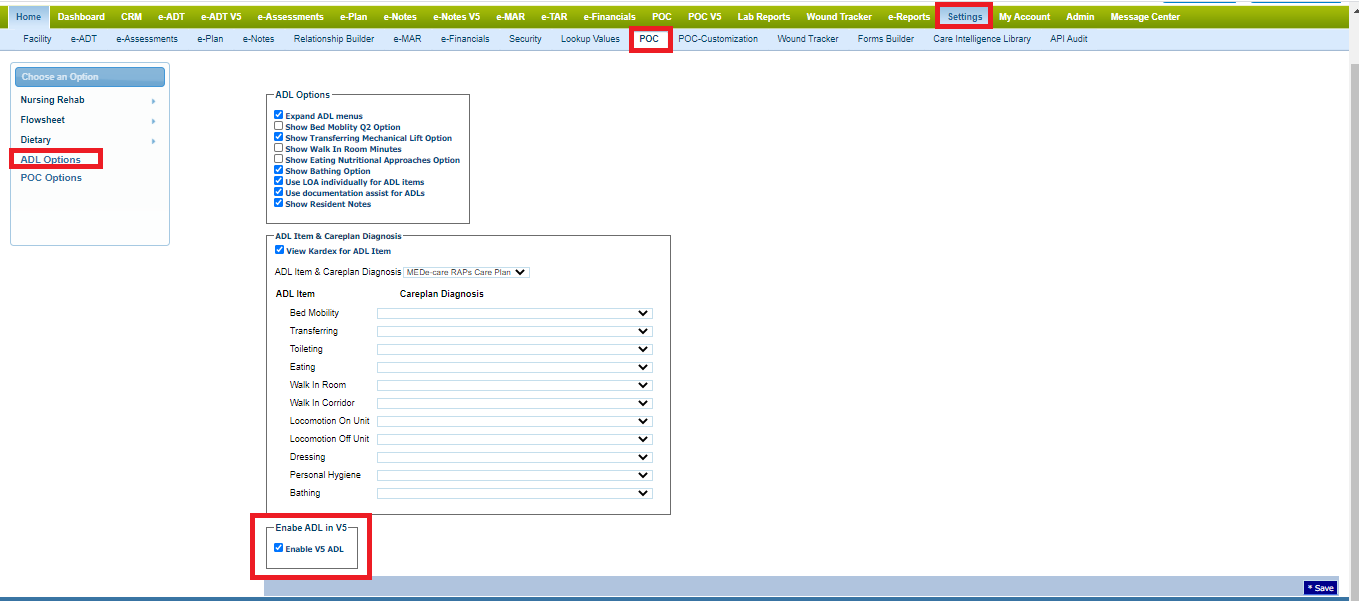Toggle View Kardex for ADL Item
This screenshot has width=1359, height=601.
280,251
